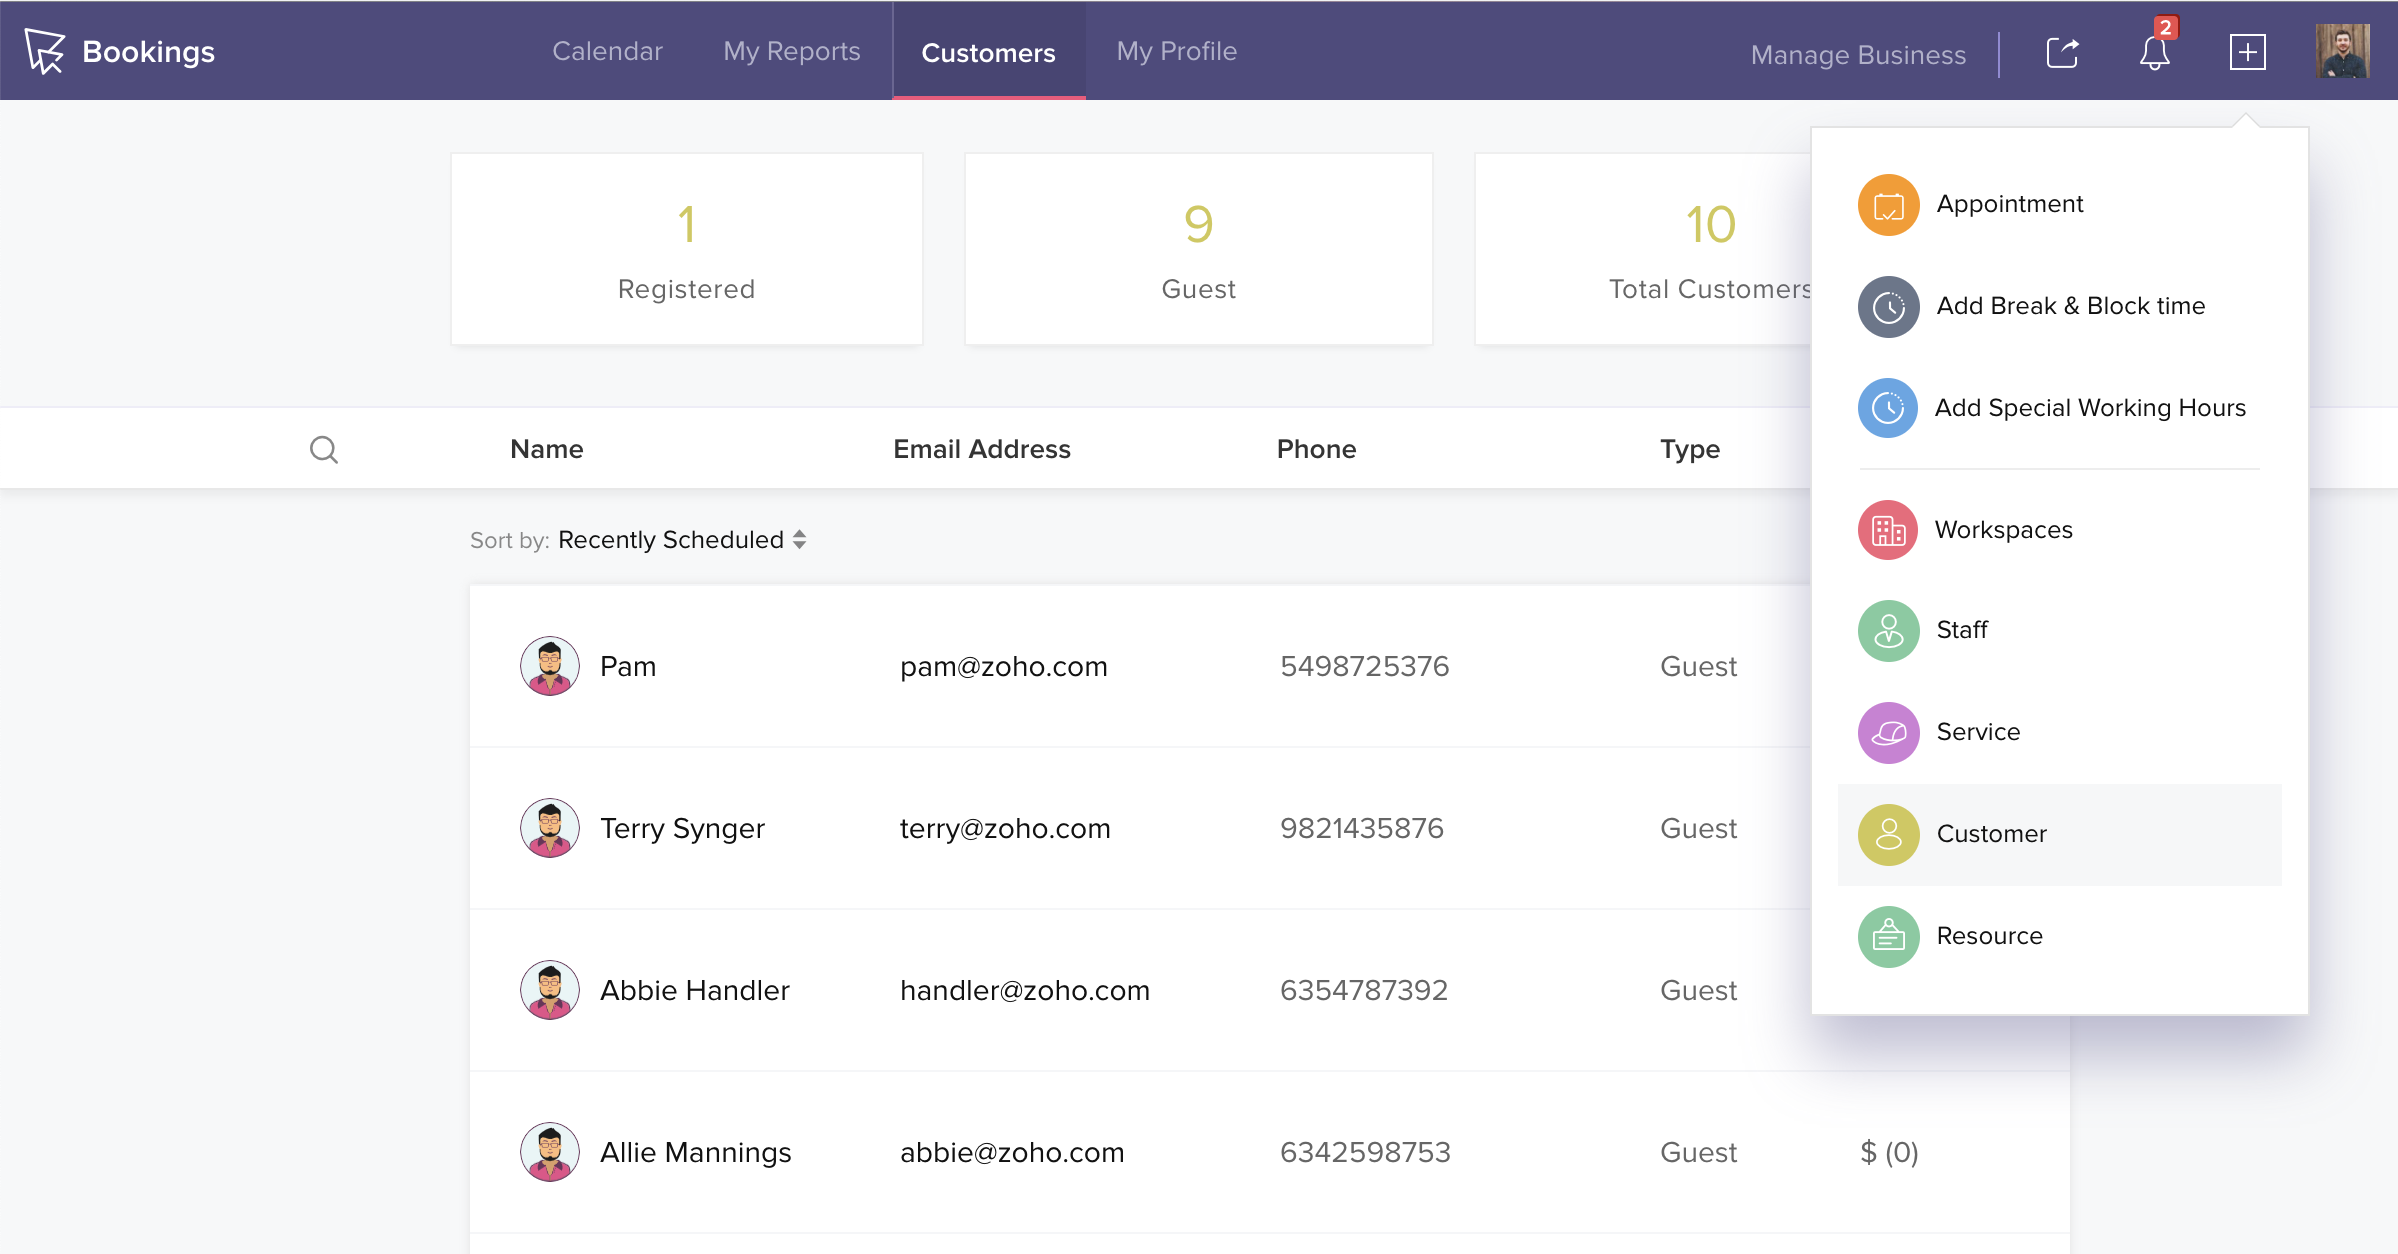
Task: Select Workspaces in the add menu
Action: tap(2003, 530)
